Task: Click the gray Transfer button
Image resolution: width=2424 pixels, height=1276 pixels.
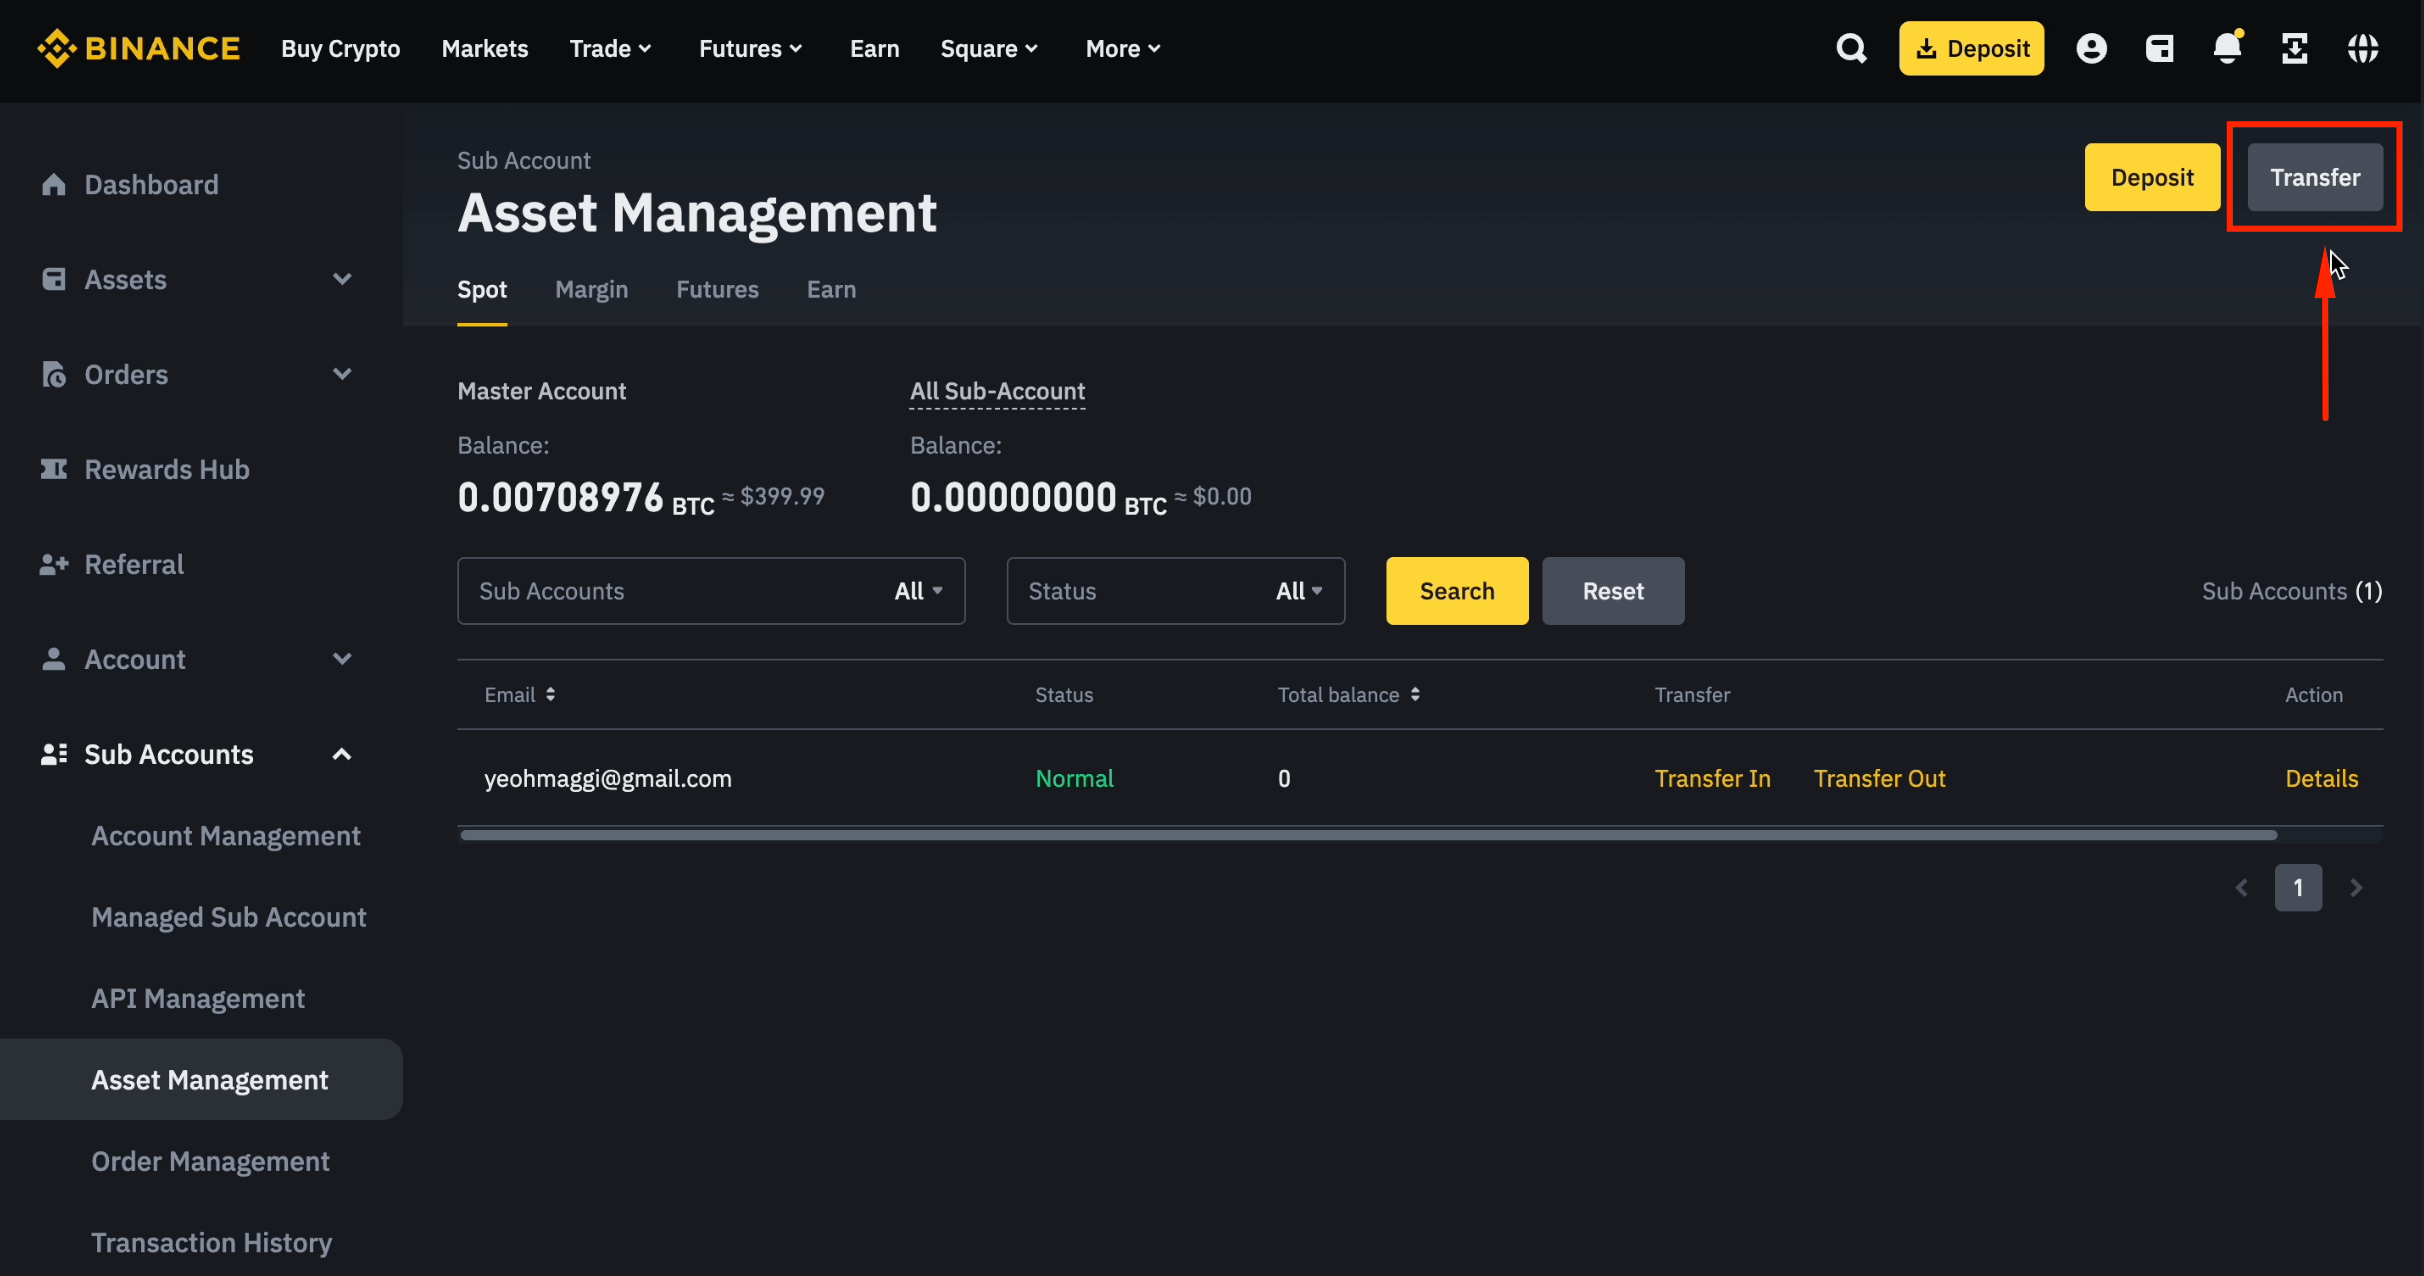Action: point(2314,177)
